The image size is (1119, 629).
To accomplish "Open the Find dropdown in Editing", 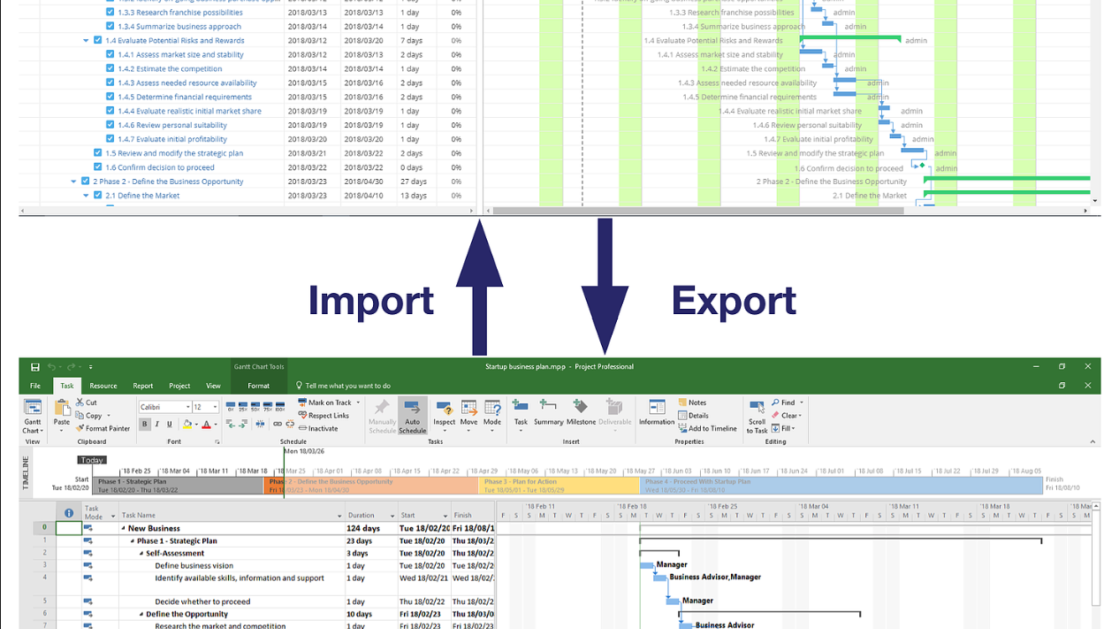I will point(801,403).
